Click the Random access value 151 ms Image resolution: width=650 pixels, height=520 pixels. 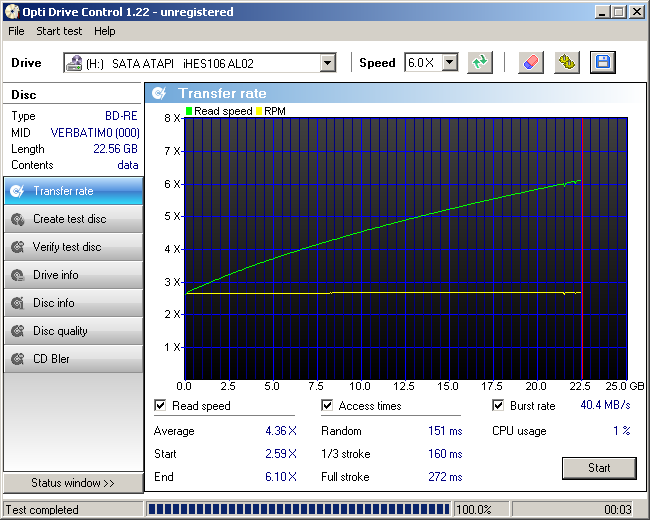(x=445, y=431)
